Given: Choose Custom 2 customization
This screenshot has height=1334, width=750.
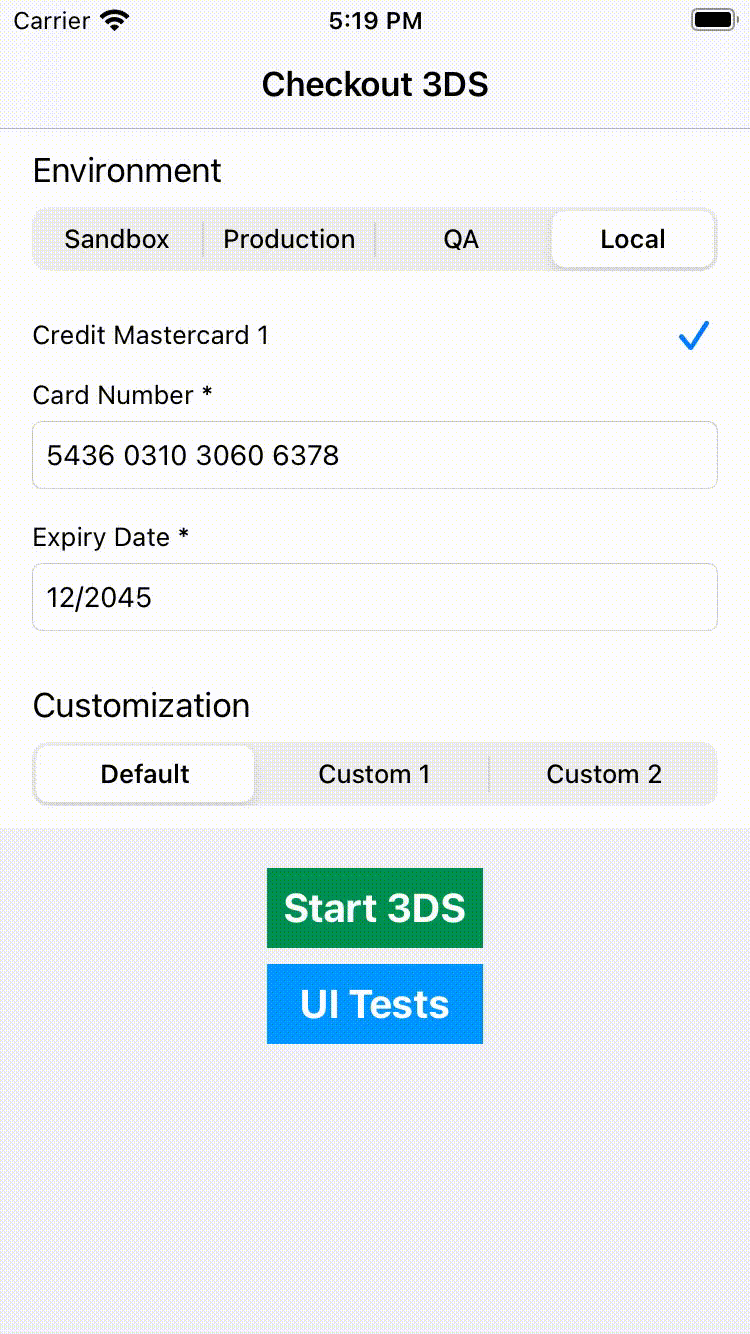Looking at the screenshot, I should tap(604, 774).
